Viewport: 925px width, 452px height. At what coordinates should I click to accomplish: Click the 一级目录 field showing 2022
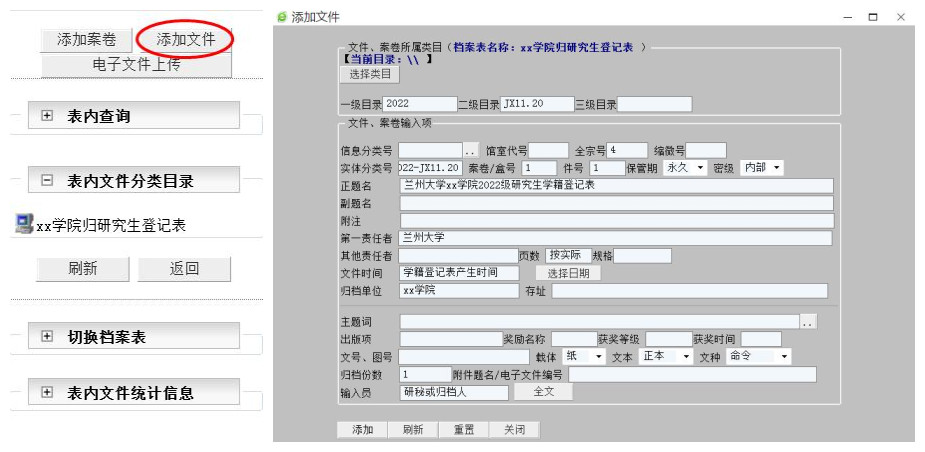coord(420,104)
